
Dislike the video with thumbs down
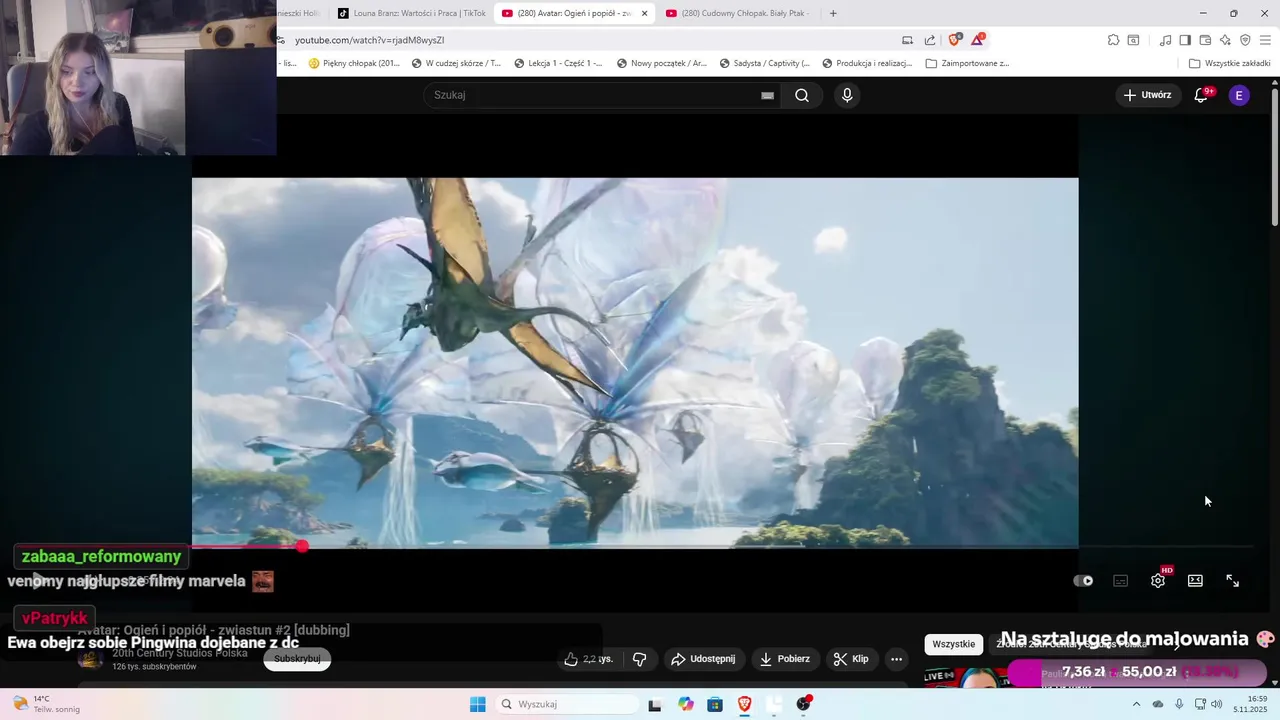coord(640,659)
